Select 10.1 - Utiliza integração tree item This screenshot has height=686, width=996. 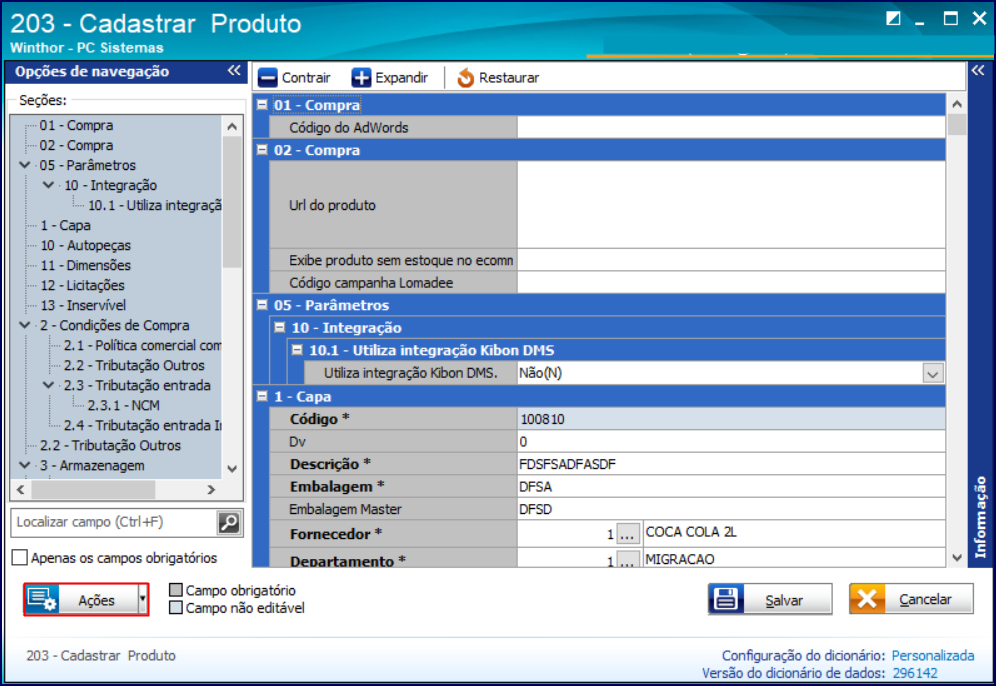pos(155,205)
